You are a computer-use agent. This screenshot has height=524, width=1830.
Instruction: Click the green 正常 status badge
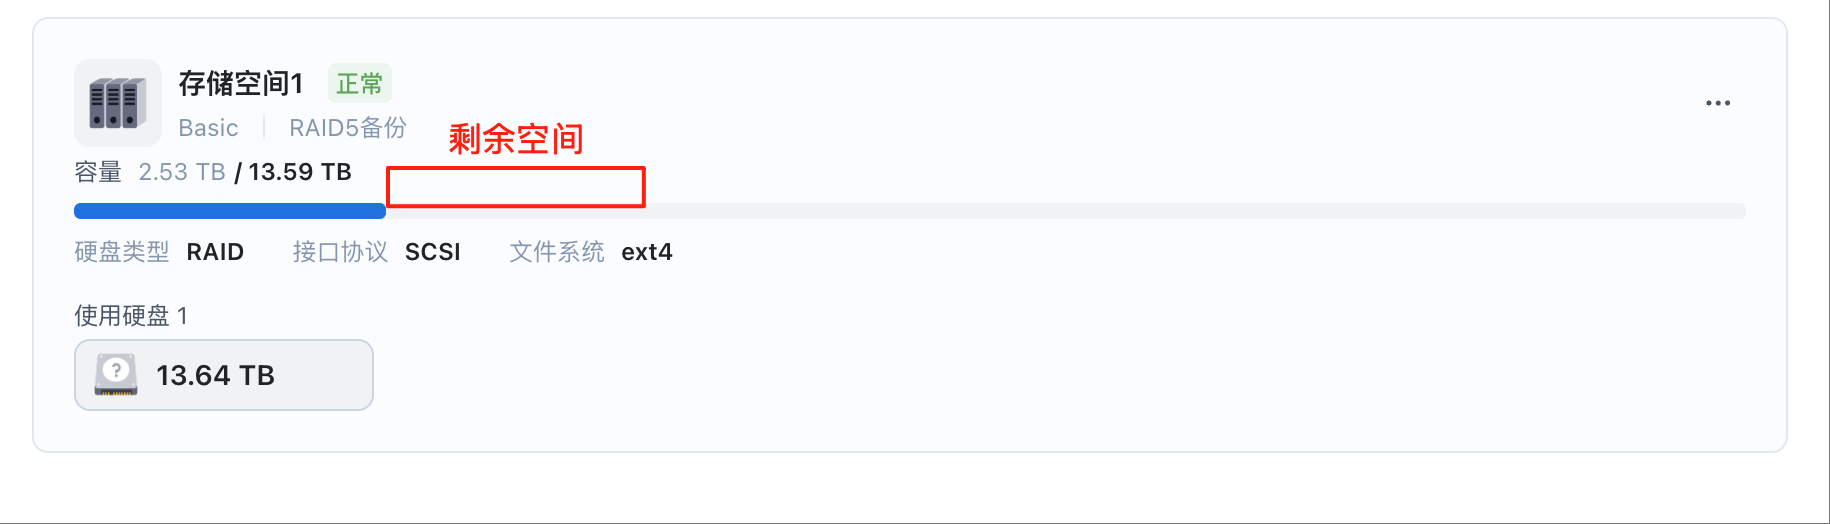coord(359,83)
